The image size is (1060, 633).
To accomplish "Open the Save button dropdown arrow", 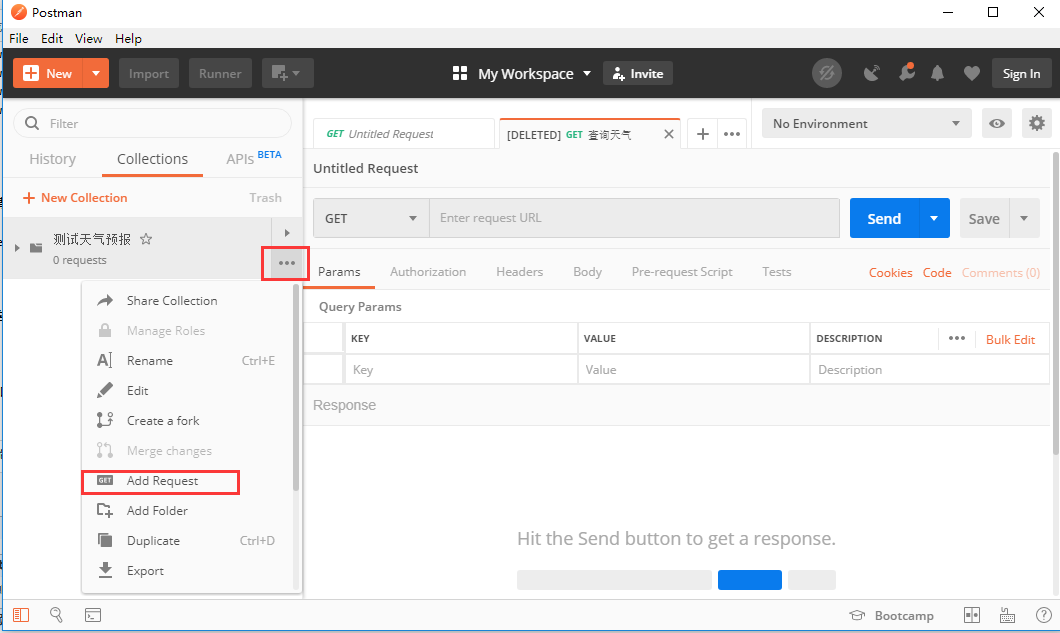I will 1024,218.
